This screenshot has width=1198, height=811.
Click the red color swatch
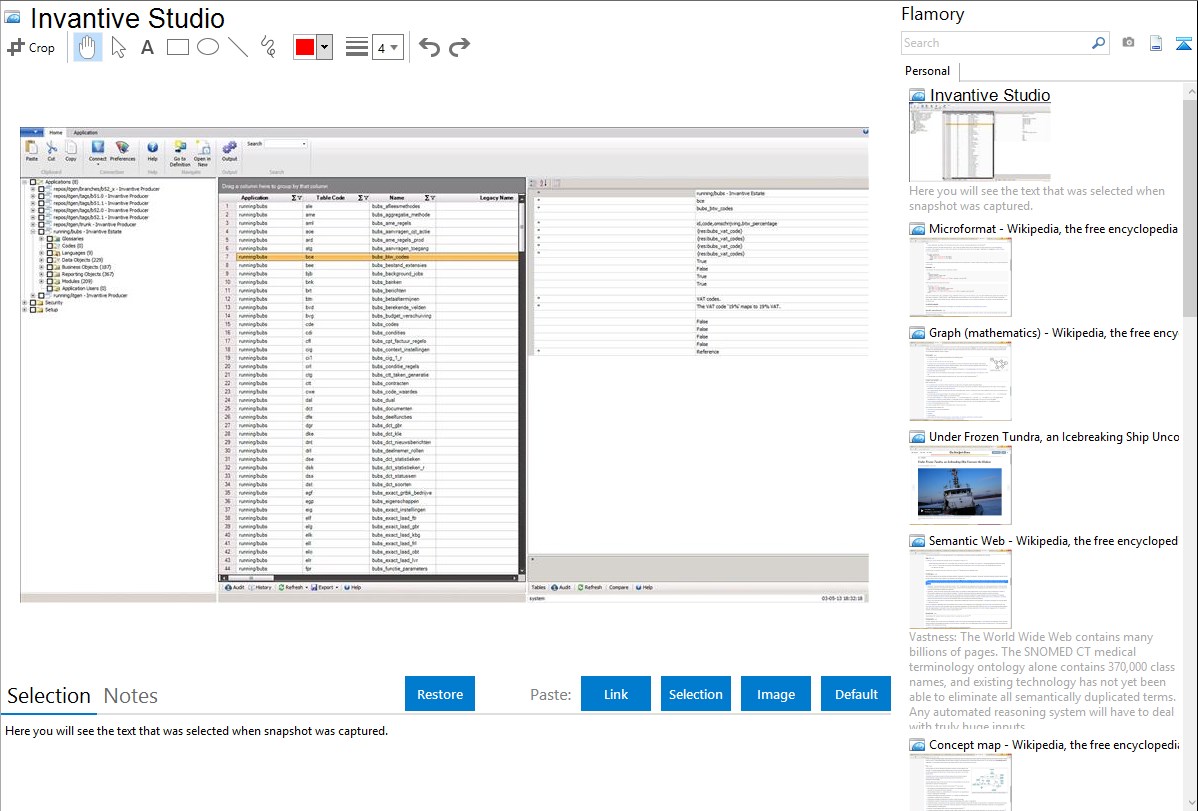[304, 47]
